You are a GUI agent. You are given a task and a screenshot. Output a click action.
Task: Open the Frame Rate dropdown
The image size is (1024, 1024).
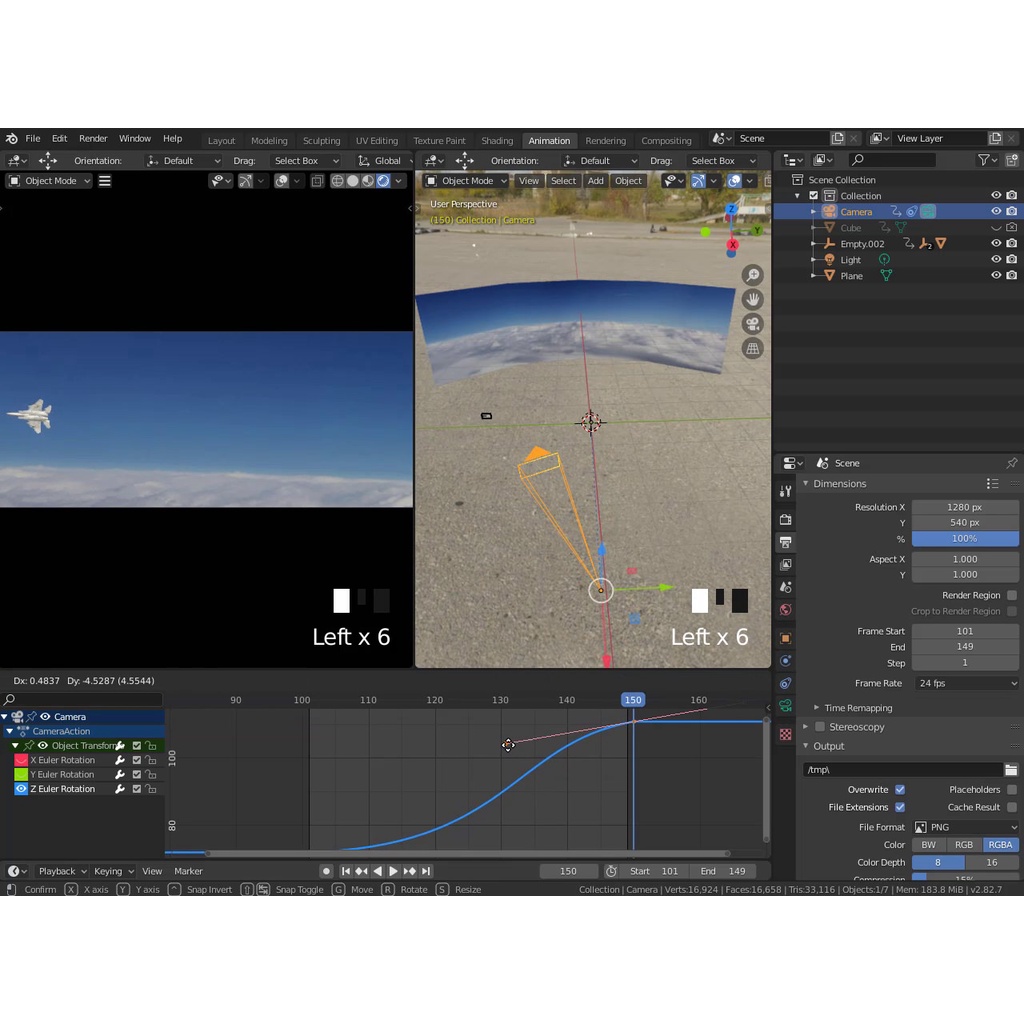click(965, 683)
